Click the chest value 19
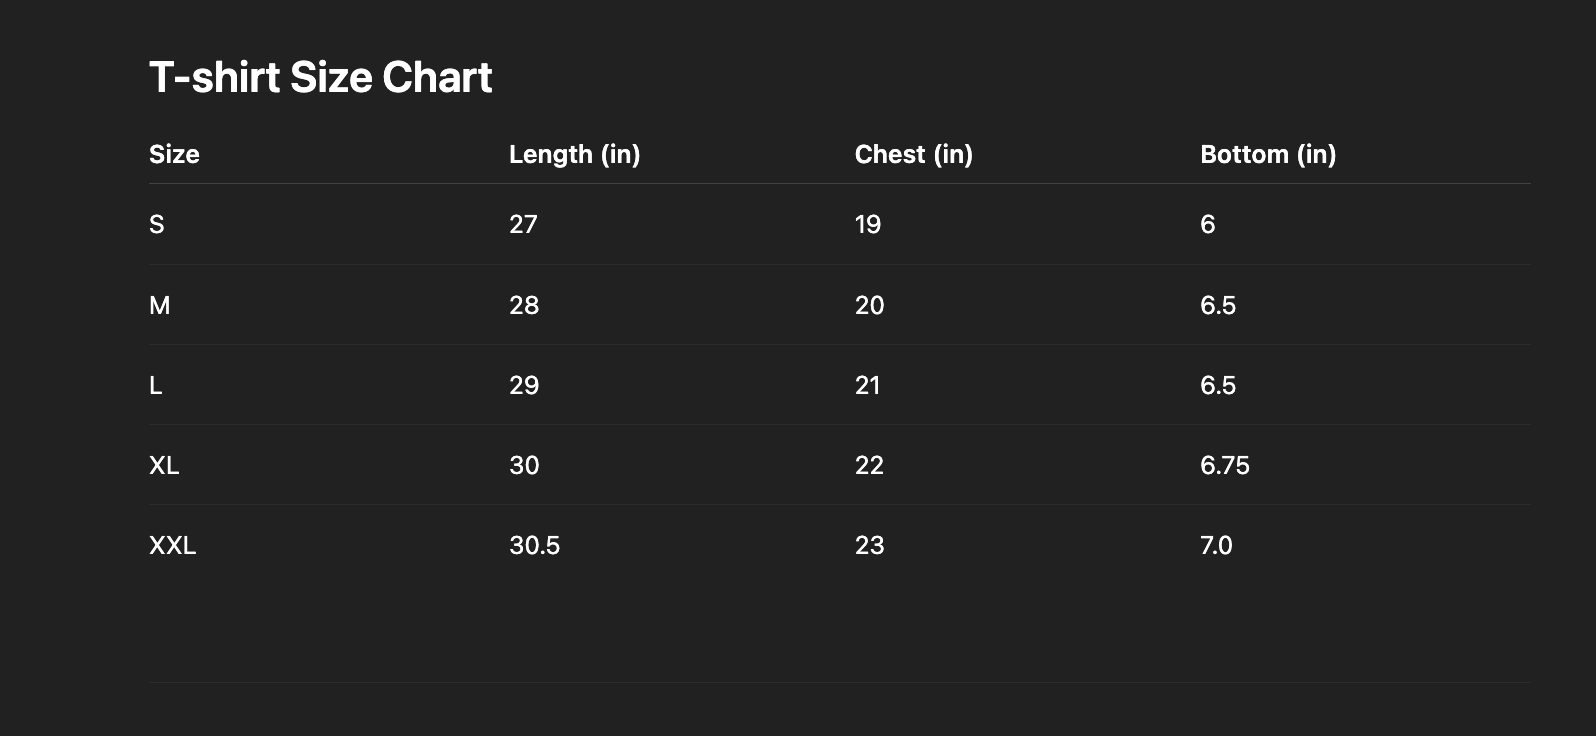This screenshot has width=1596, height=736. (868, 224)
